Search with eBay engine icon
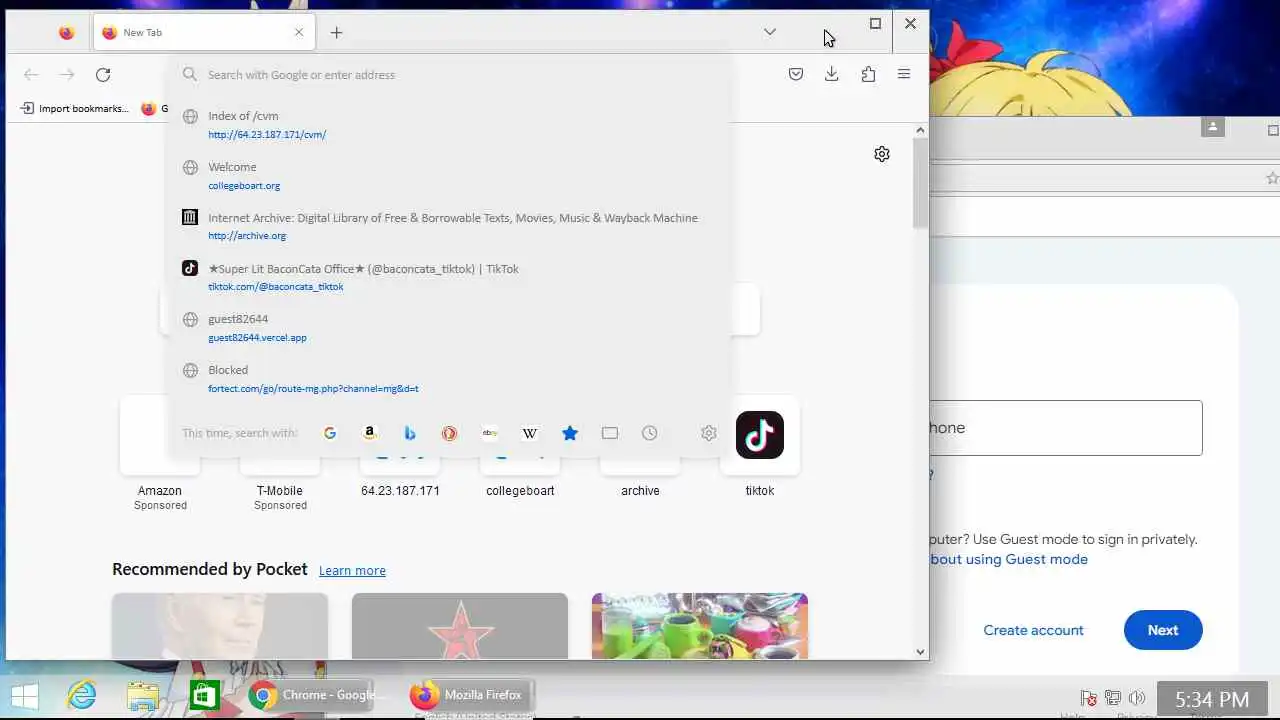Screen dimensions: 1280x720 [x=490, y=433]
